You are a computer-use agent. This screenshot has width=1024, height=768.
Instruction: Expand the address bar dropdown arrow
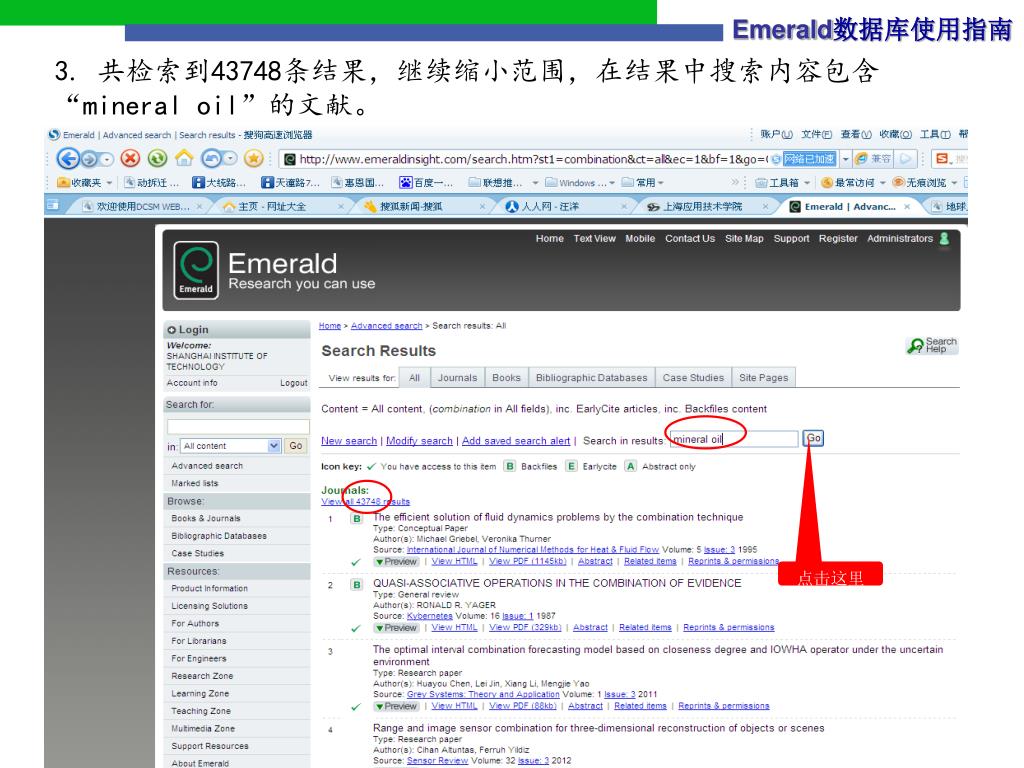[846, 159]
